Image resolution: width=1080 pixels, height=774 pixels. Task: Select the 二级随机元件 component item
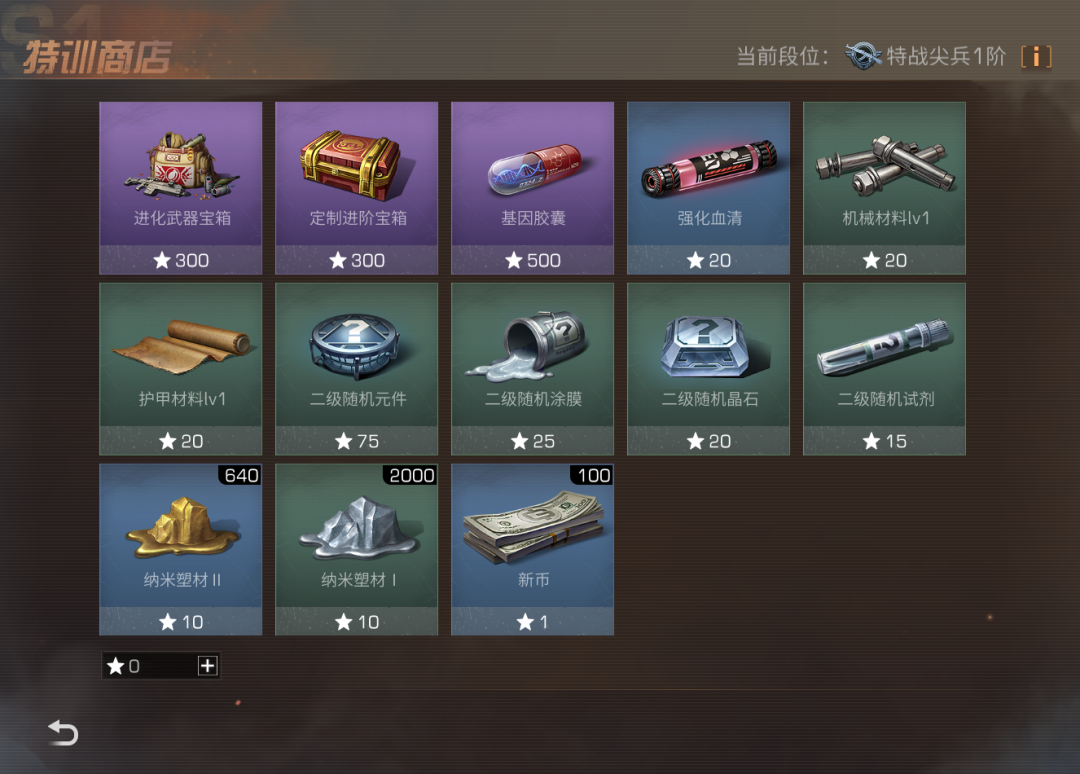coord(356,369)
